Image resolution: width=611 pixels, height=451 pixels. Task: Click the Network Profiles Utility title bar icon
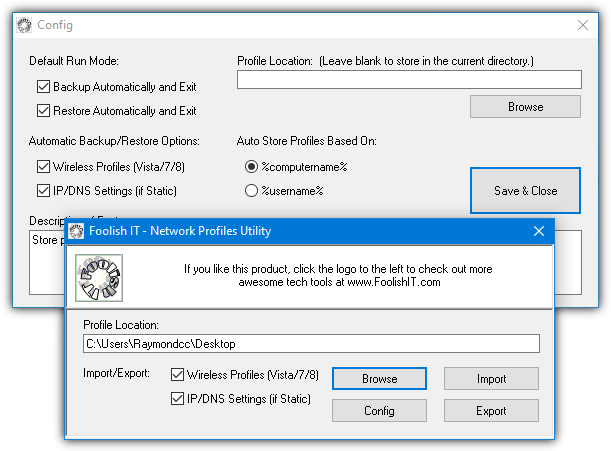pos(76,231)
